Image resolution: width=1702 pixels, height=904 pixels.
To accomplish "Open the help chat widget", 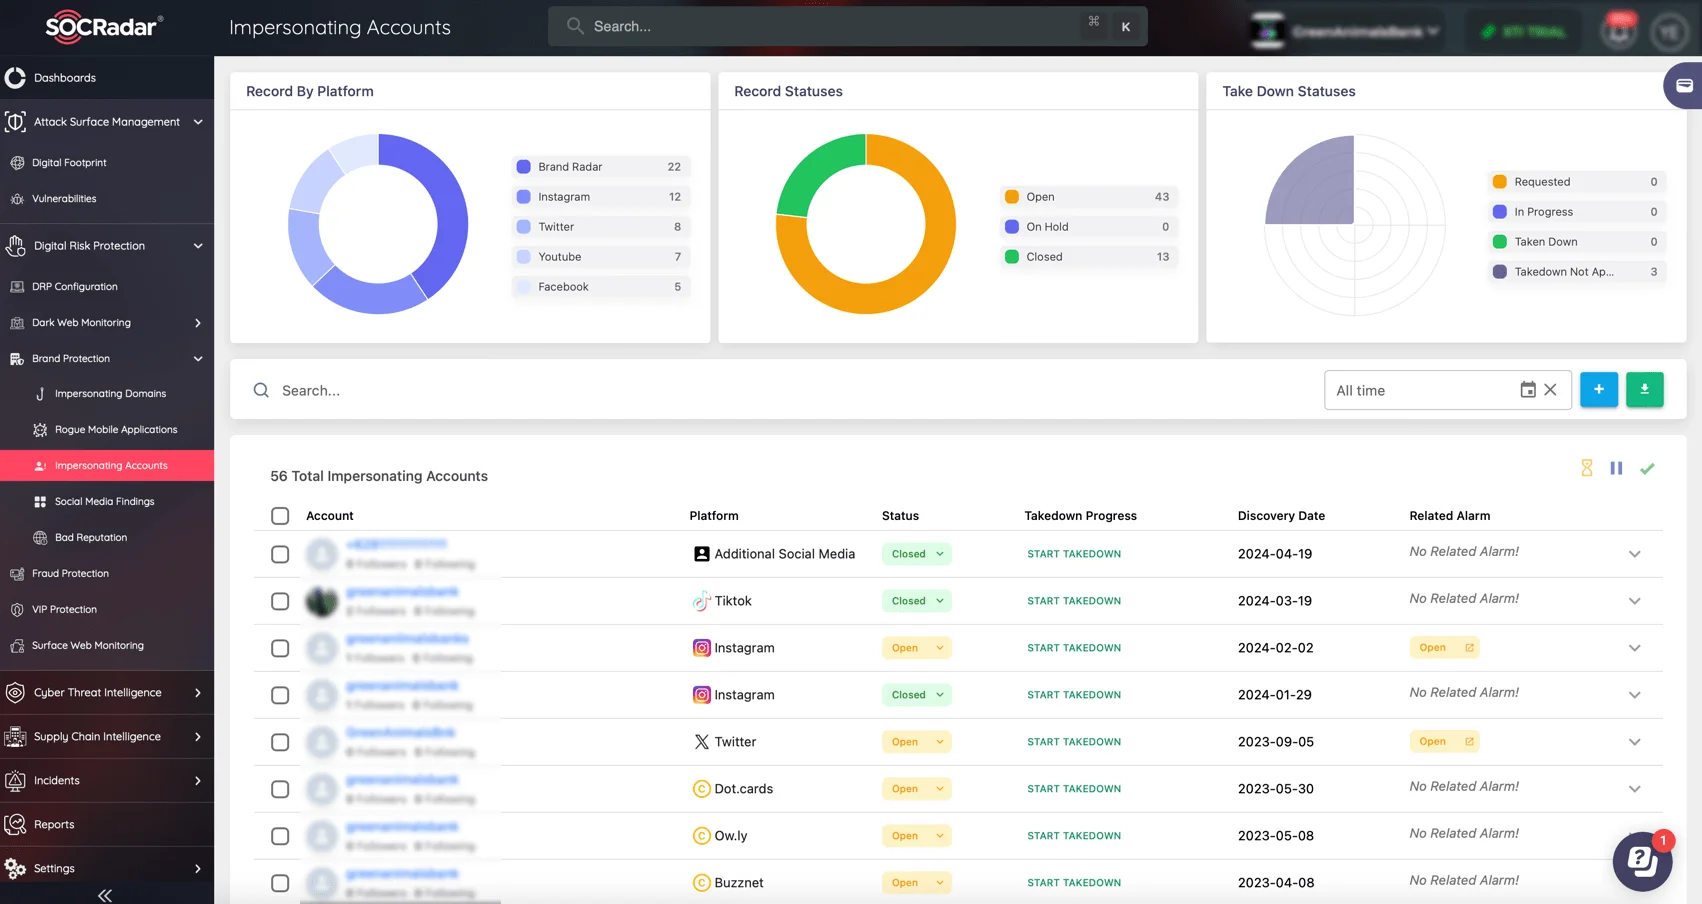I will tap(1642, 860).
